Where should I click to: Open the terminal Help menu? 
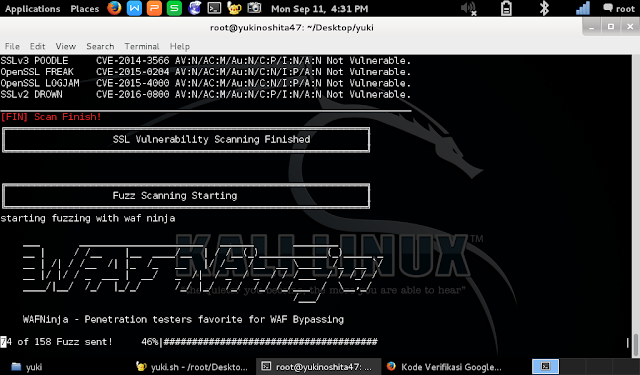[x=180, y=46]
